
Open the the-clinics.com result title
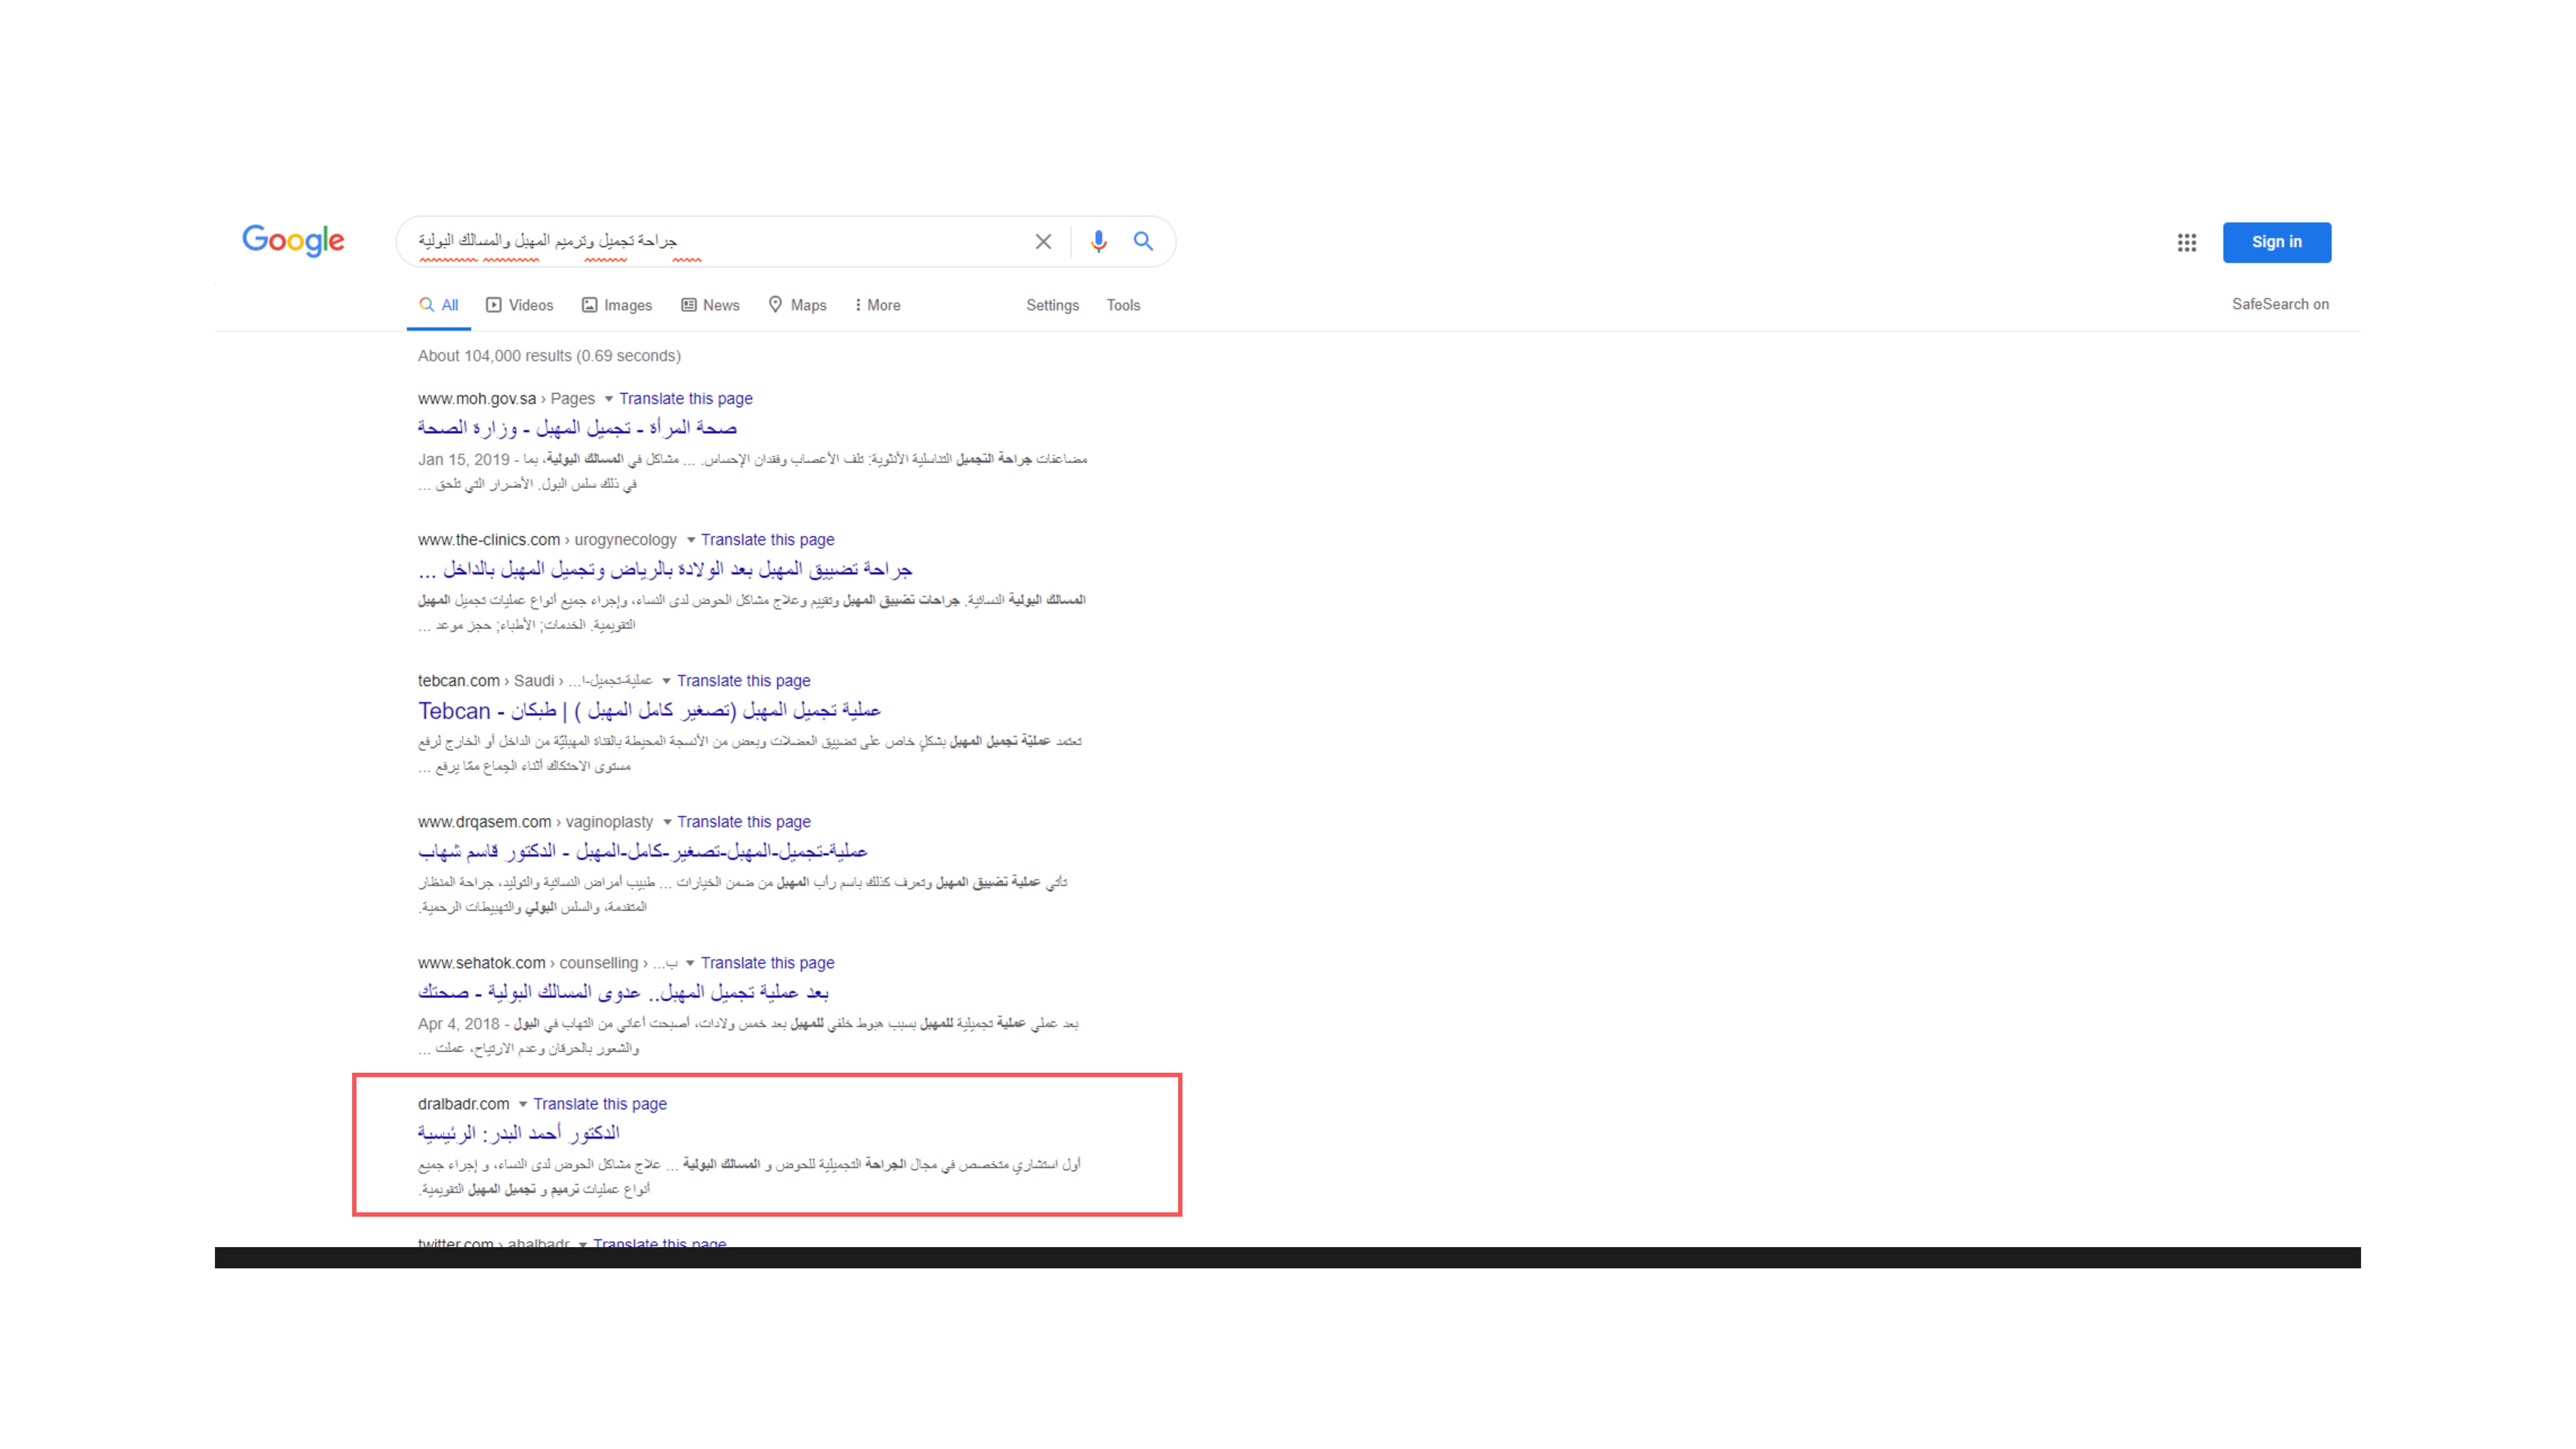click(665, 569)
